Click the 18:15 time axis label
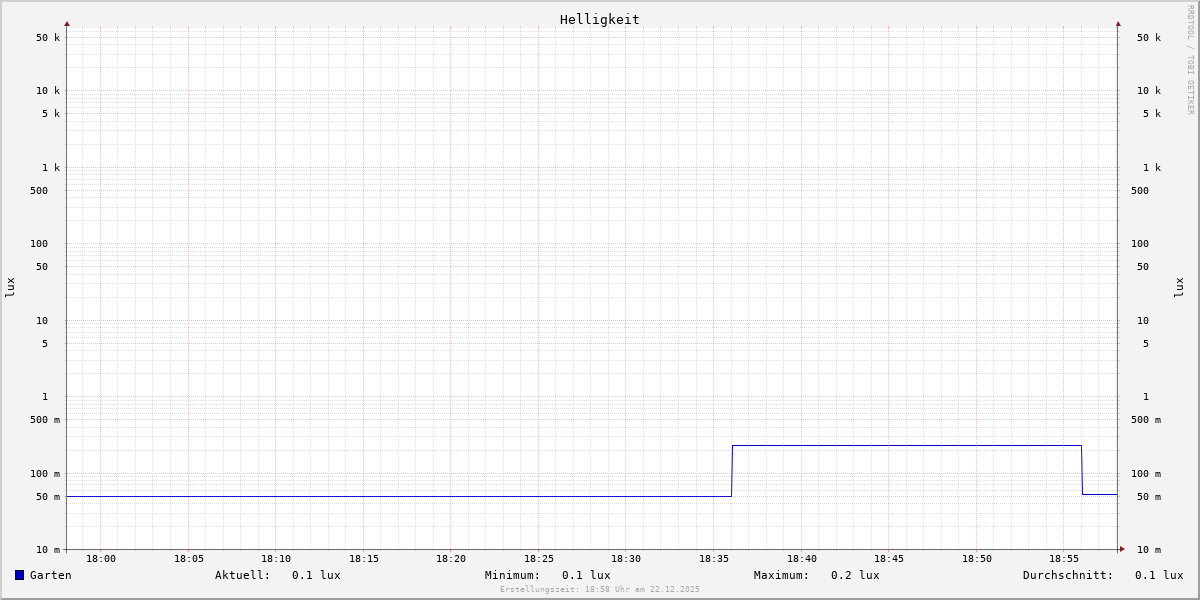 click(x=364, y=559)
